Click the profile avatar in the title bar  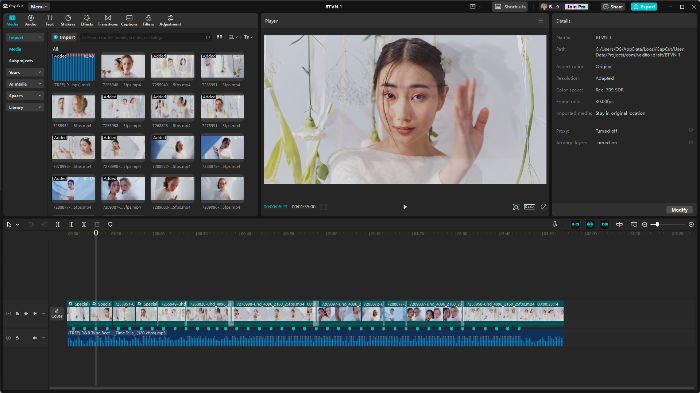click(x=544, y=7)
